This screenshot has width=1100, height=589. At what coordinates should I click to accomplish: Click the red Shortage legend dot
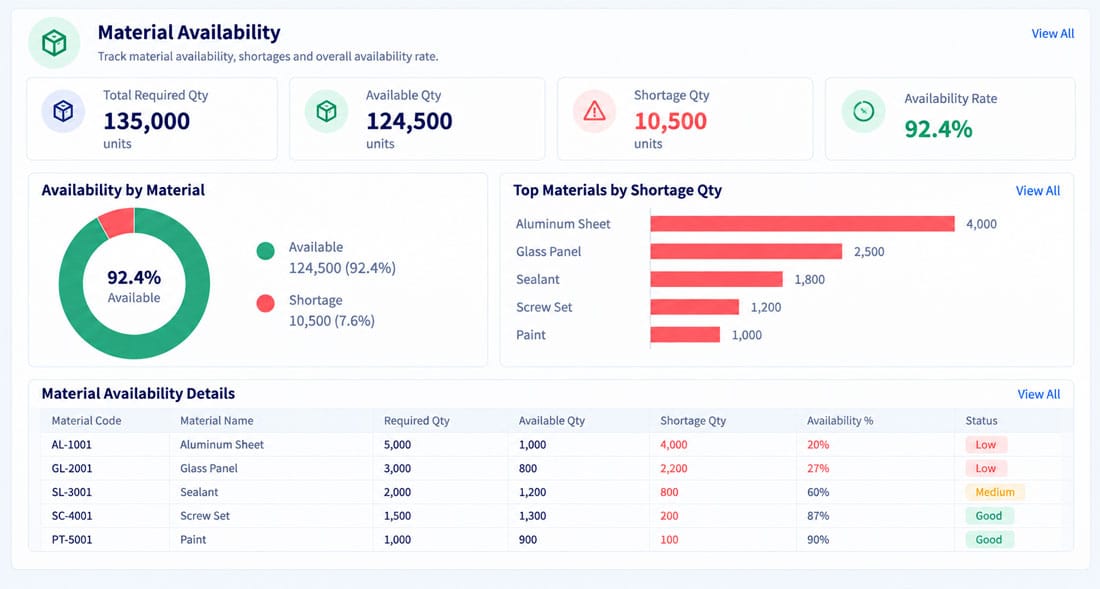pos(265,303)
